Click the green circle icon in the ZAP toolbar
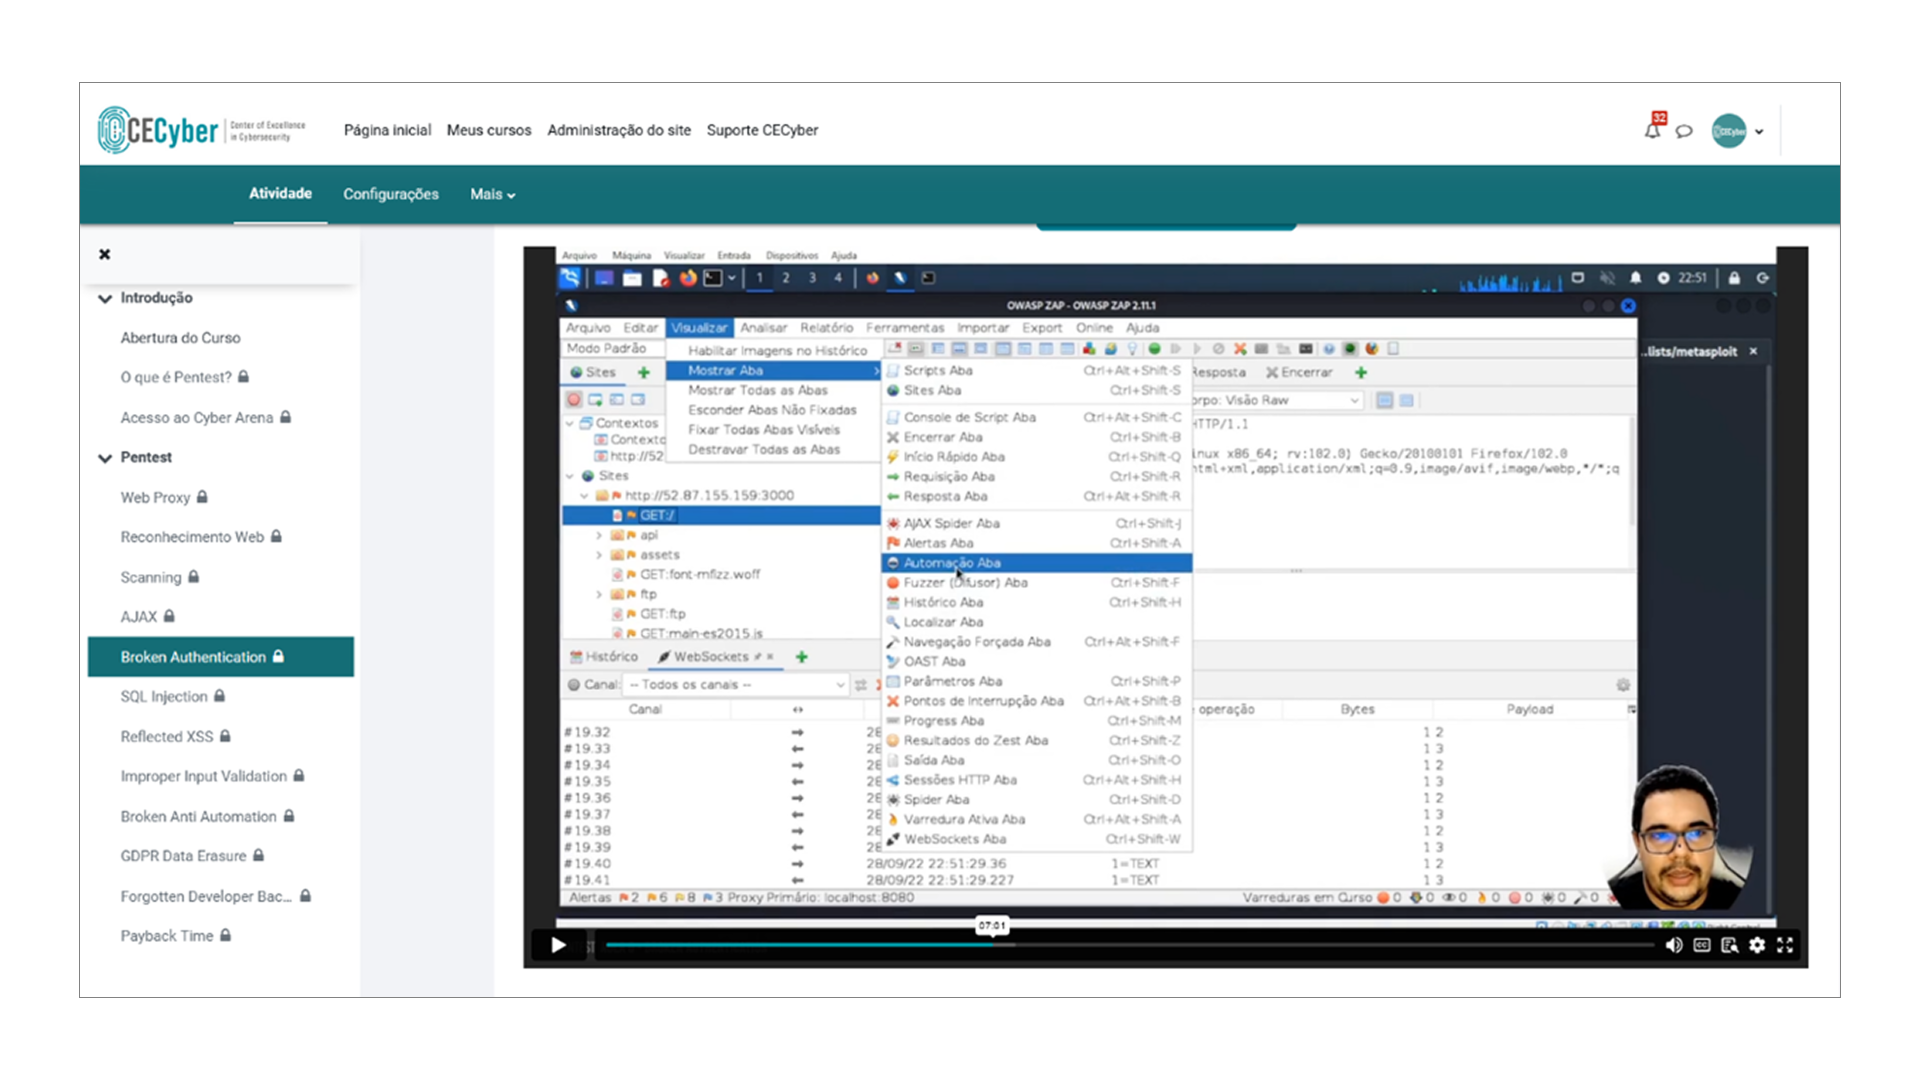 click(1154, 349)
